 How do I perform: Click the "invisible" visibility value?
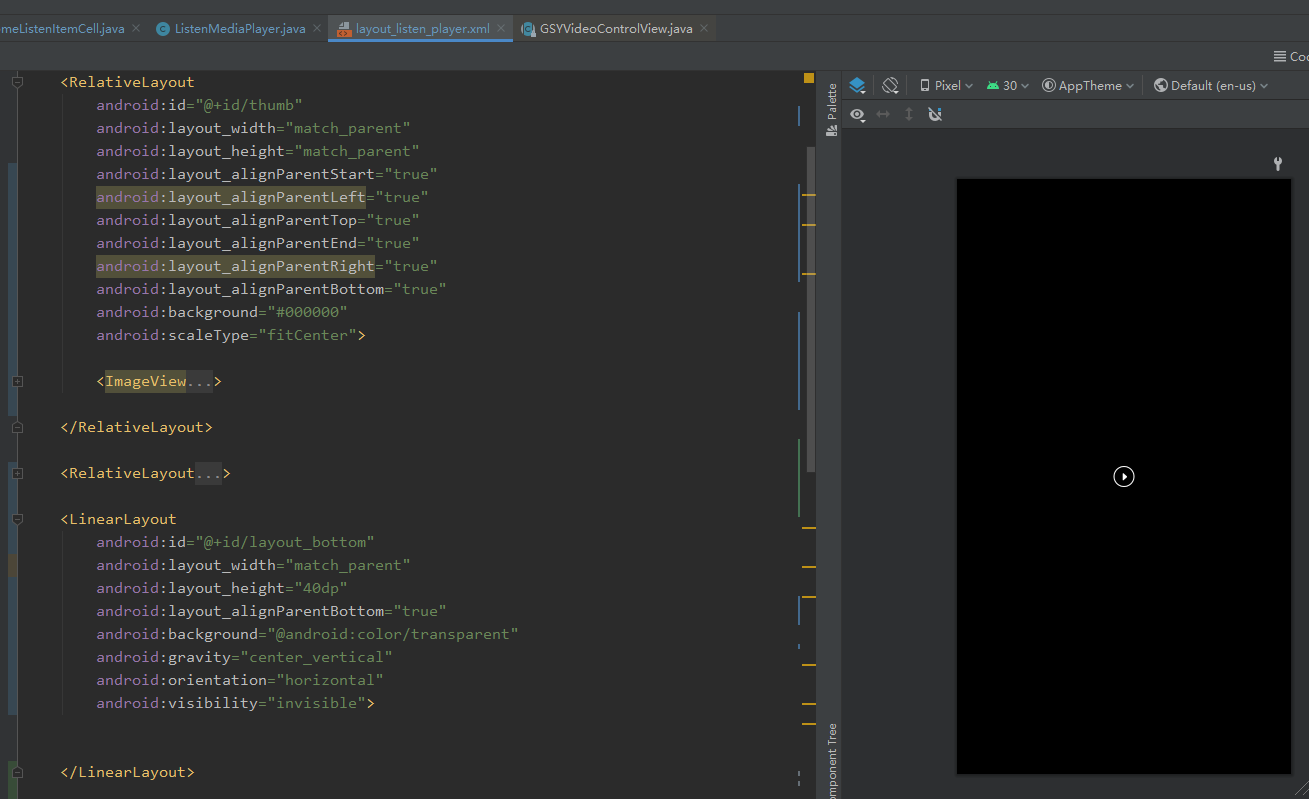click(x=316, y=703)
